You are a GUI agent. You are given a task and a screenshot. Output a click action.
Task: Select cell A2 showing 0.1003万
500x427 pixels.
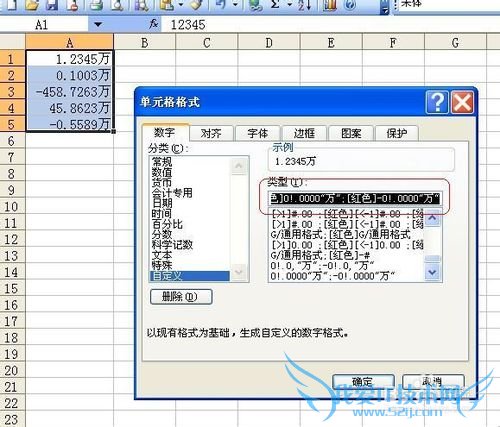70,75
